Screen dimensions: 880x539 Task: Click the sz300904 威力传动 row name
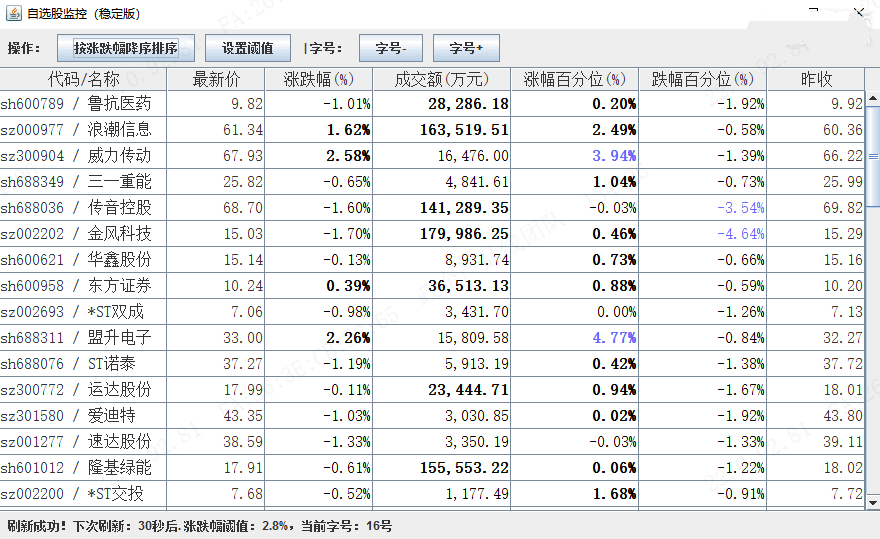tap(119, 156)
